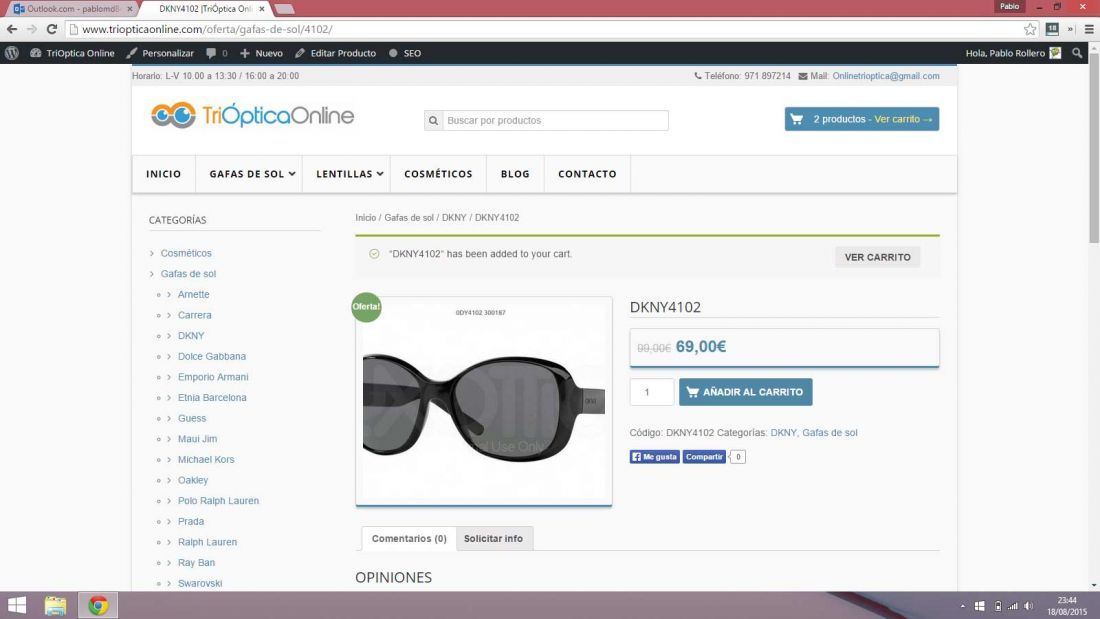
Task: Click the DKNY4102 sunglasses product image
Action: [x=483, y=401]
